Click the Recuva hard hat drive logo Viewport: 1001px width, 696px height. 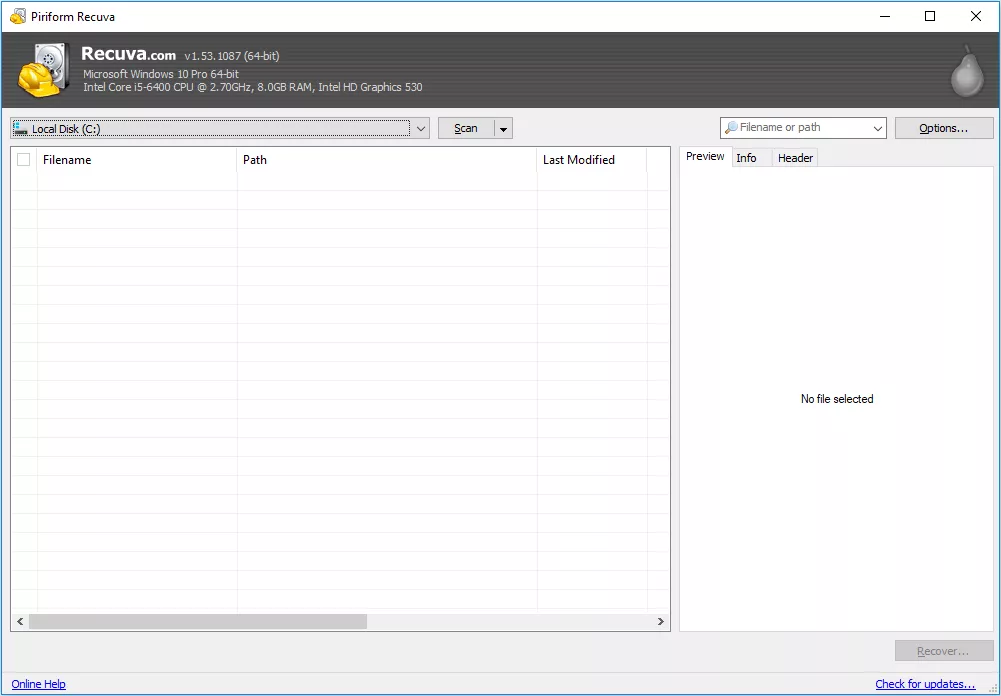43,70
